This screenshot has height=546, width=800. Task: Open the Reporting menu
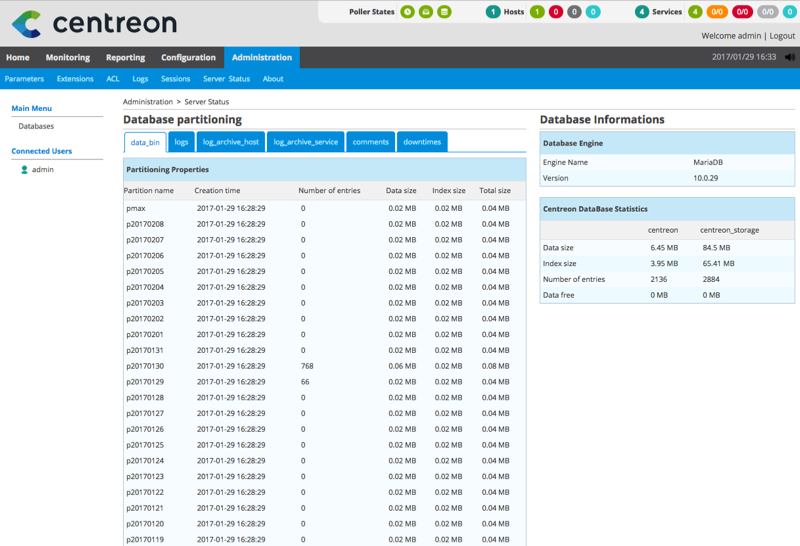click(125, 58)
